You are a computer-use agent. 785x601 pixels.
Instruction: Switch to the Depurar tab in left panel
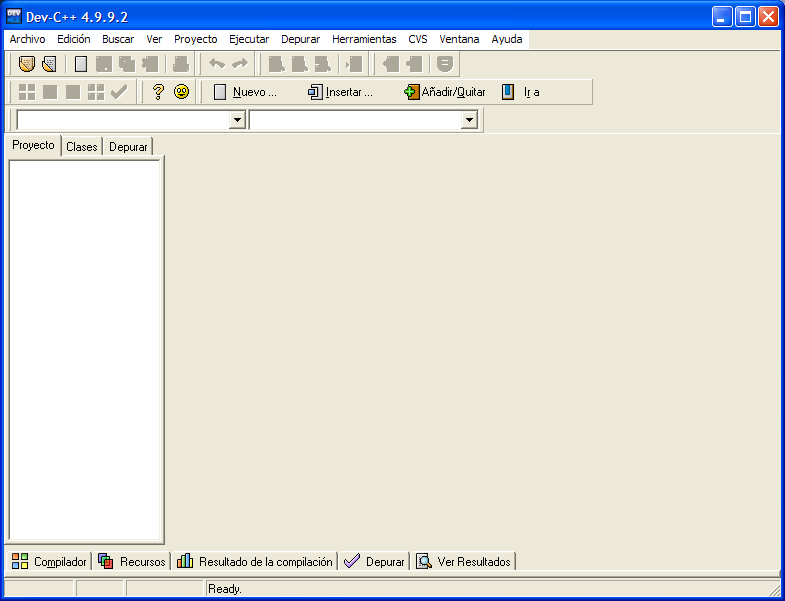coord(128,147)
